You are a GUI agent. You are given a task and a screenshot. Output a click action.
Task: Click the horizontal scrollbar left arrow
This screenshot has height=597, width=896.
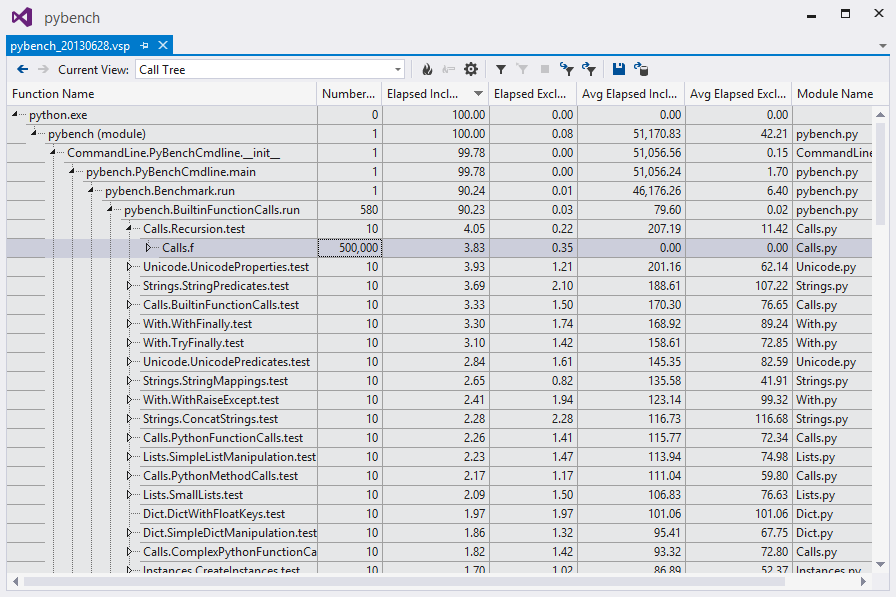tap(15, 582)
